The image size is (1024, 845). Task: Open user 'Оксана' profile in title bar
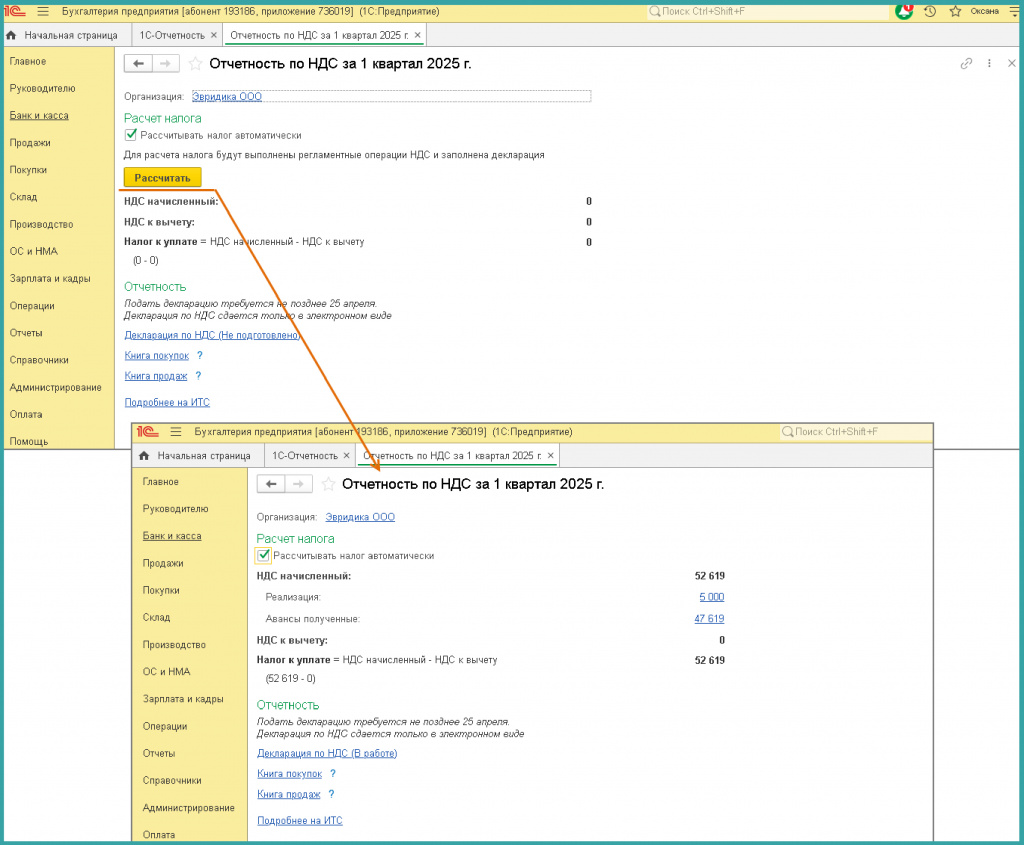click(x=985, y=11)
